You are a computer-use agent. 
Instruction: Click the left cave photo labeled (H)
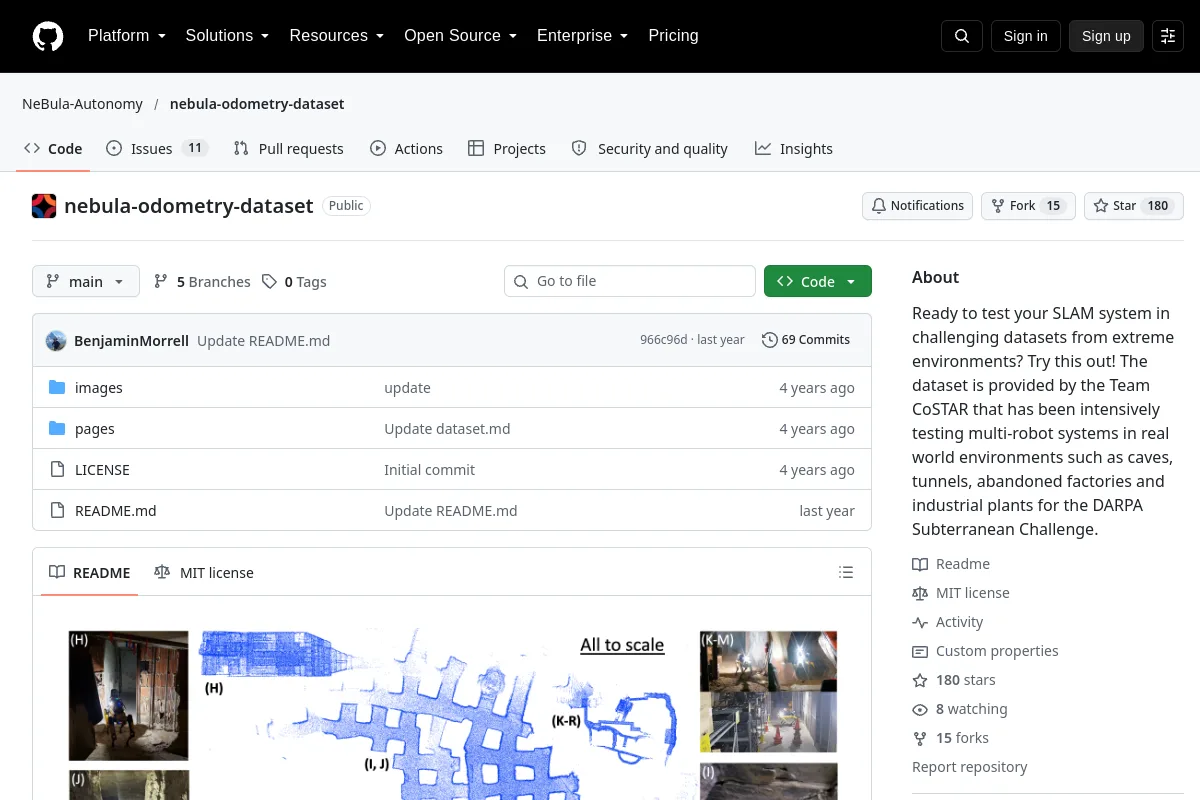[x=128, y=696]
